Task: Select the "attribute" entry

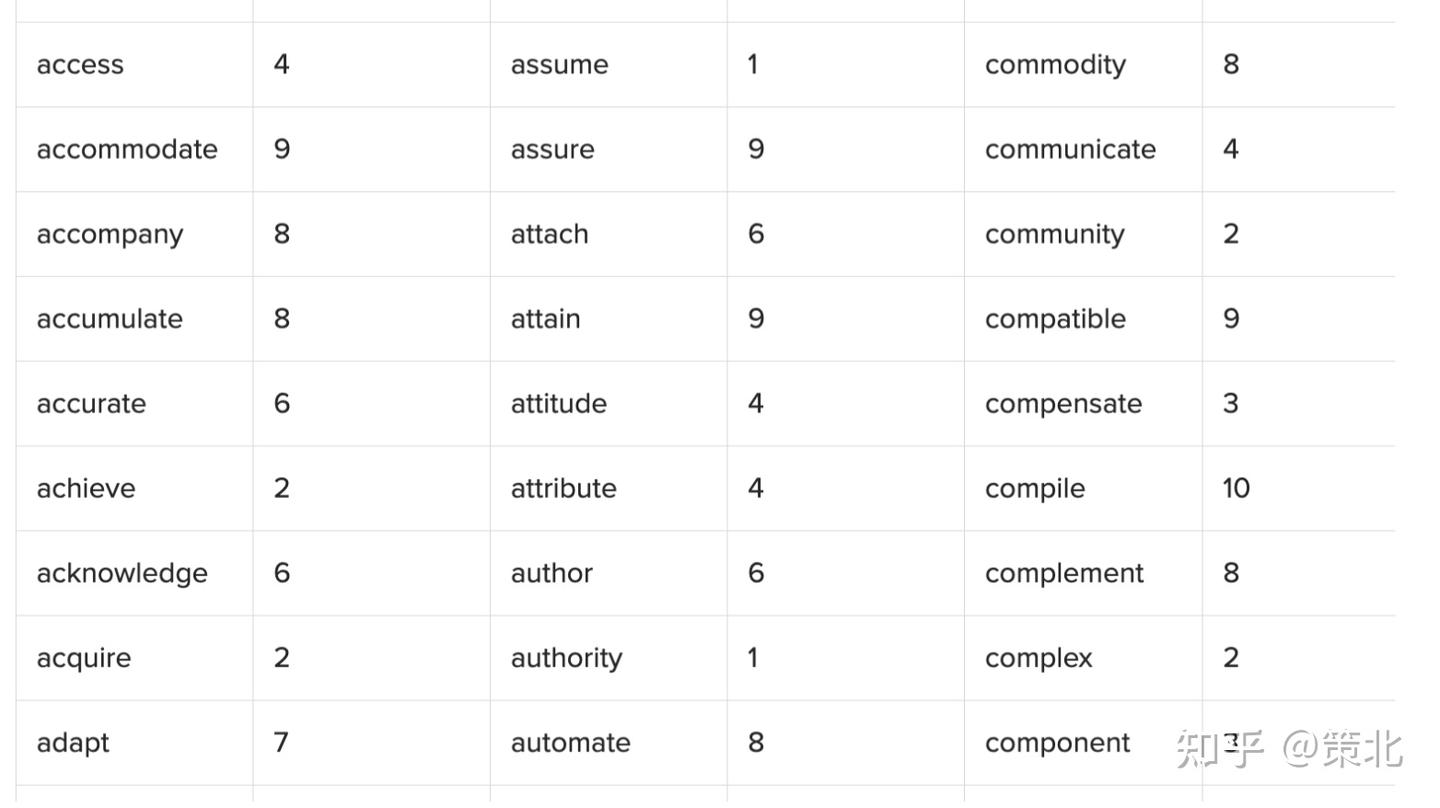Action: point(563,489)
